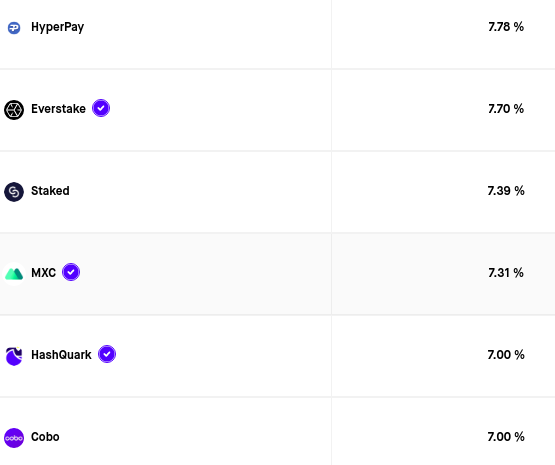Open the HyperPay provider name
The height and width of the screenshot is (465, 555).
click(x=58, y=27)
